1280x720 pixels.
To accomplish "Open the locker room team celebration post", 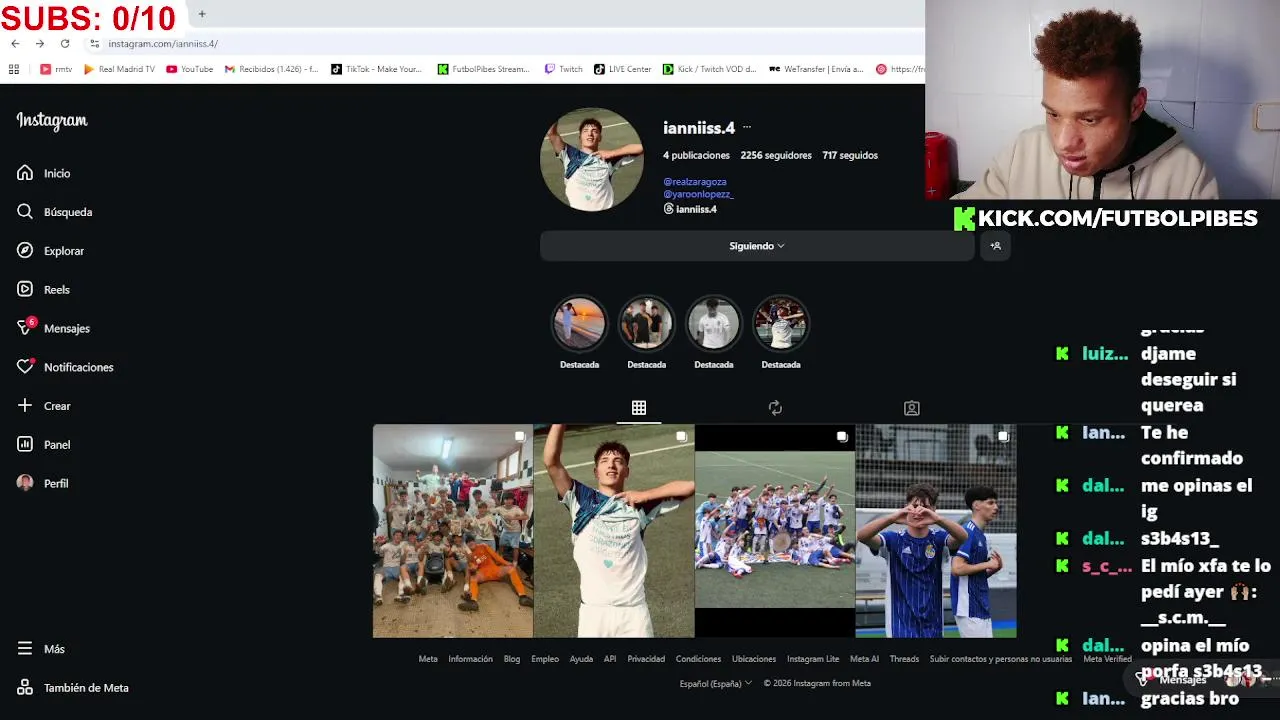I will click(x=453, y=531).
